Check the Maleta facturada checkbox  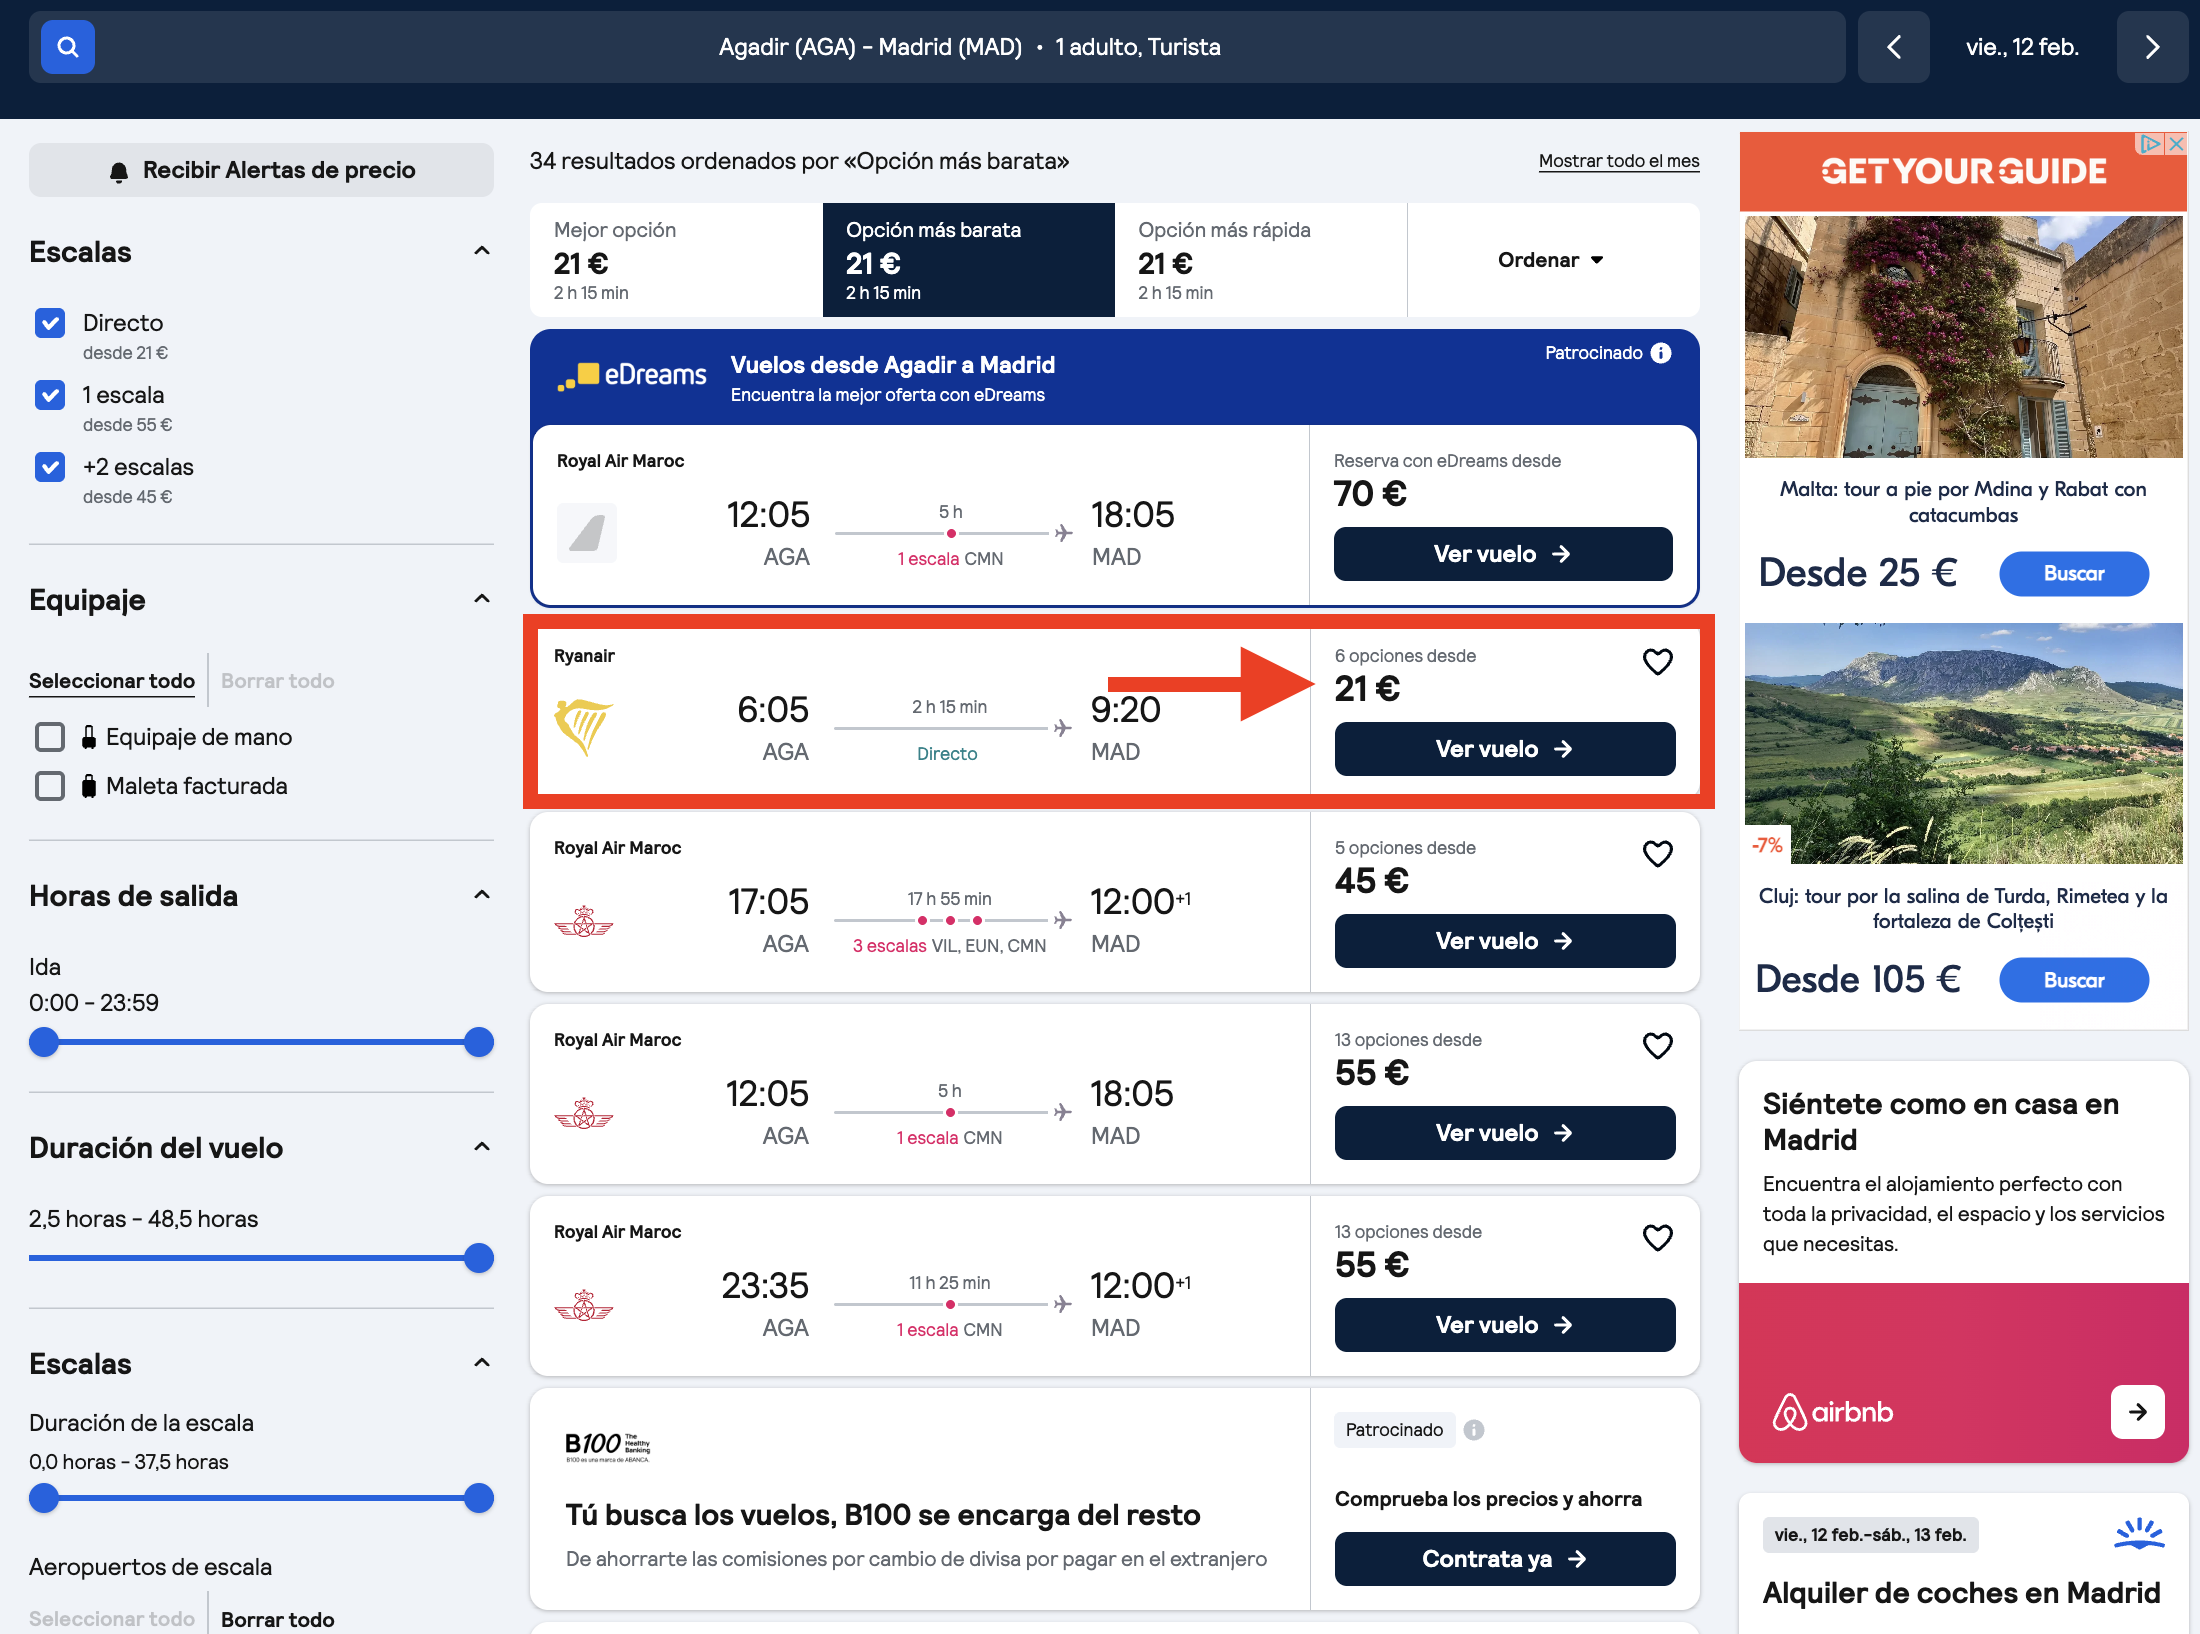50,786
